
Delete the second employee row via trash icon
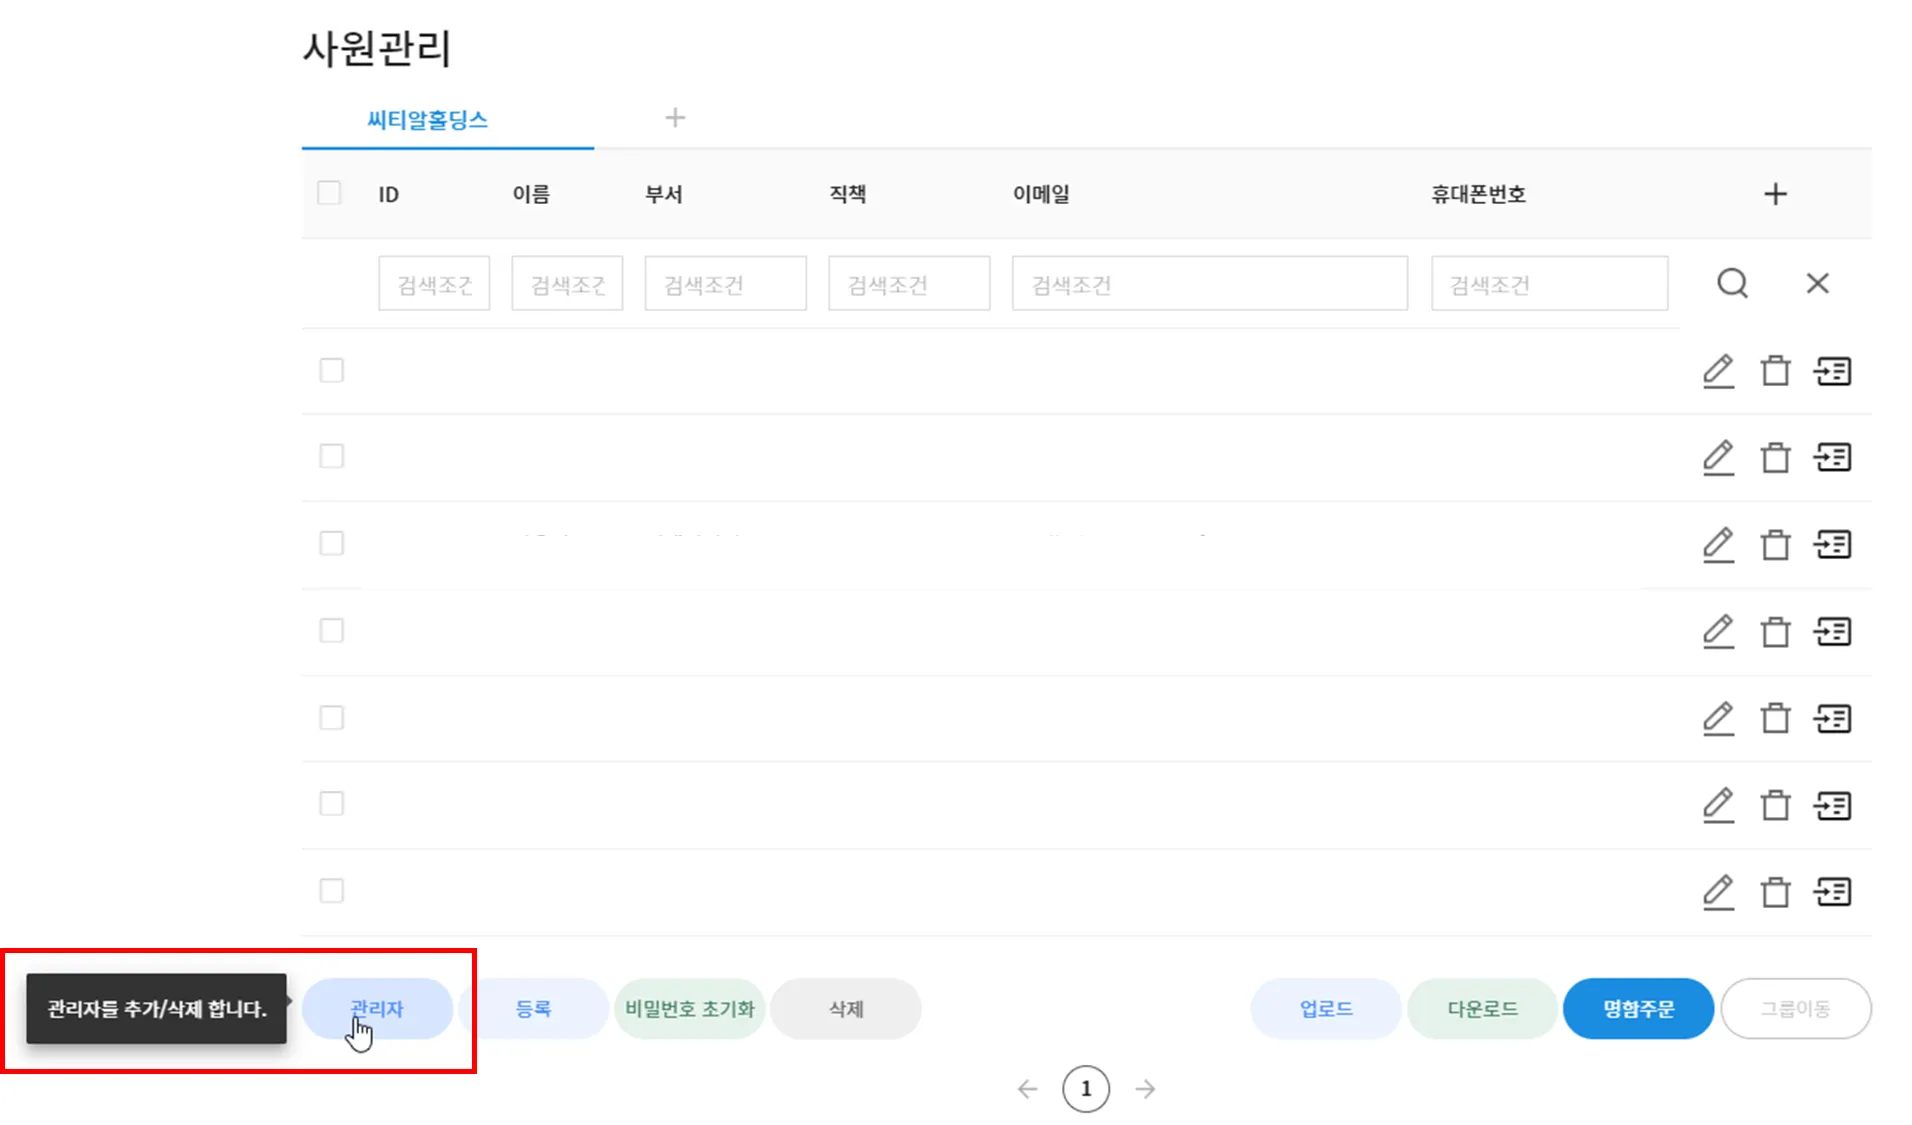[x=1775, y=457]
